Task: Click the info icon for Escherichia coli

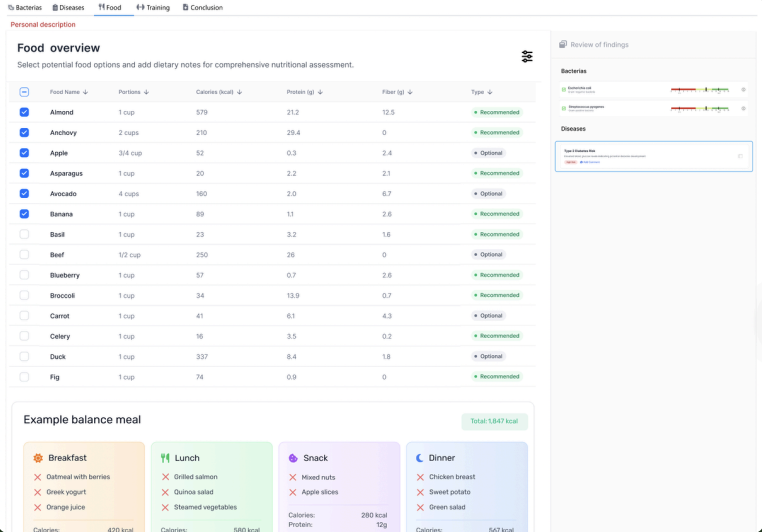Action: click(743, 90)
